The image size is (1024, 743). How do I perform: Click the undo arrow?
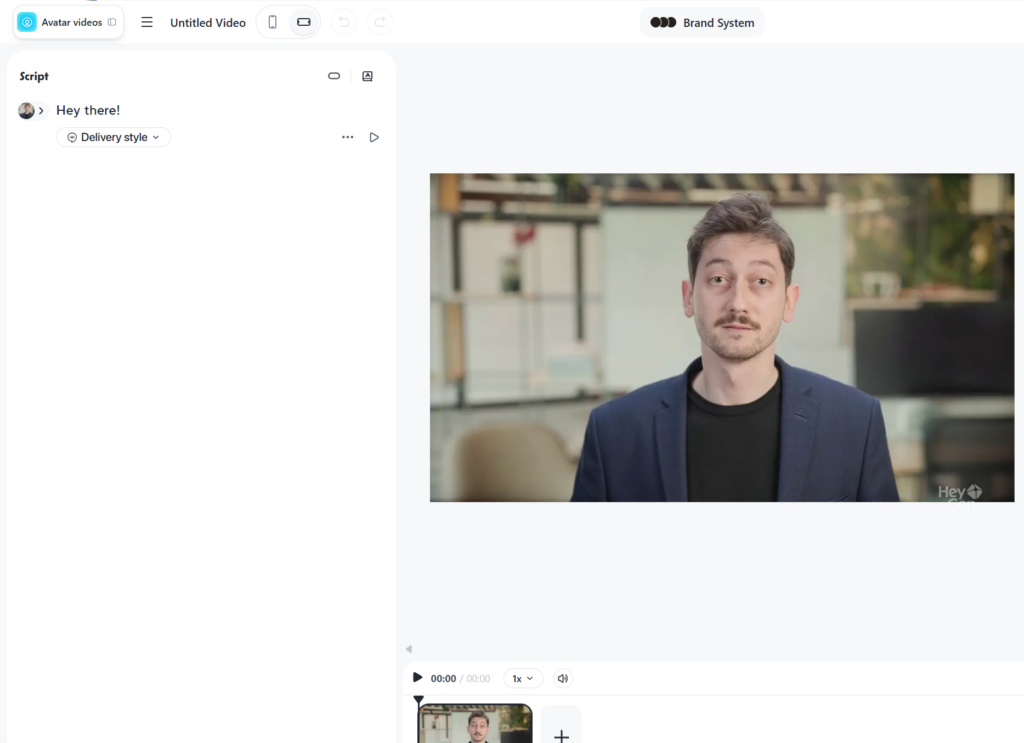(343, 22)
